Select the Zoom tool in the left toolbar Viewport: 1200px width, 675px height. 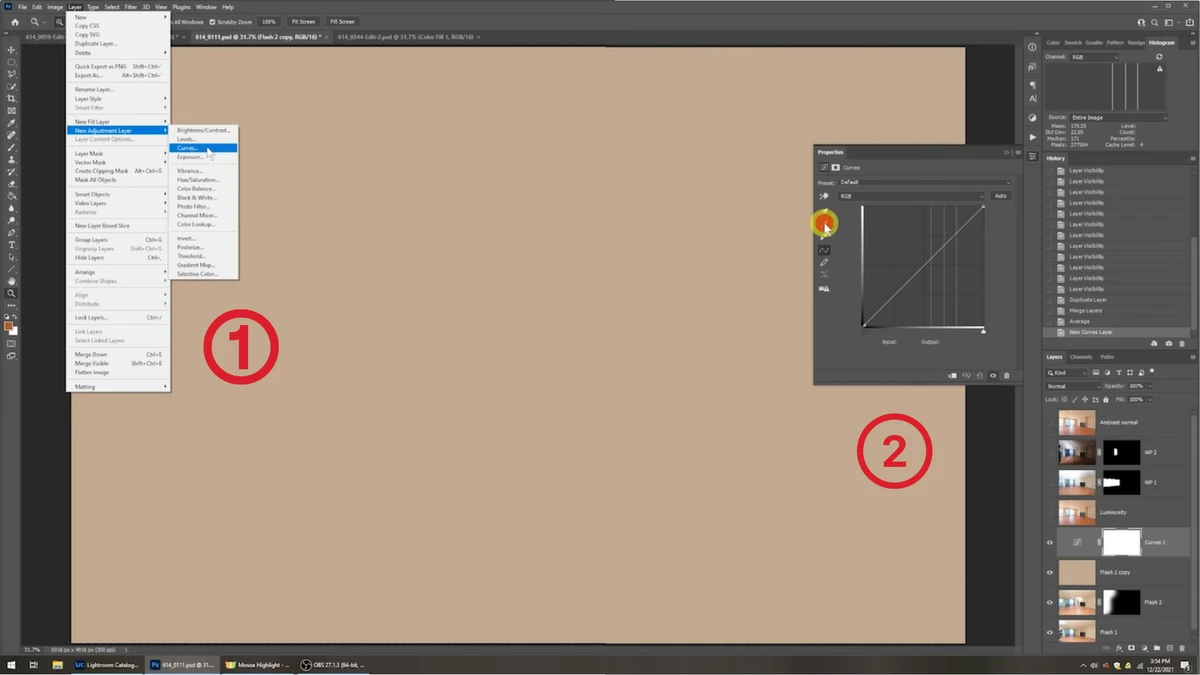(x=12, y=293)
